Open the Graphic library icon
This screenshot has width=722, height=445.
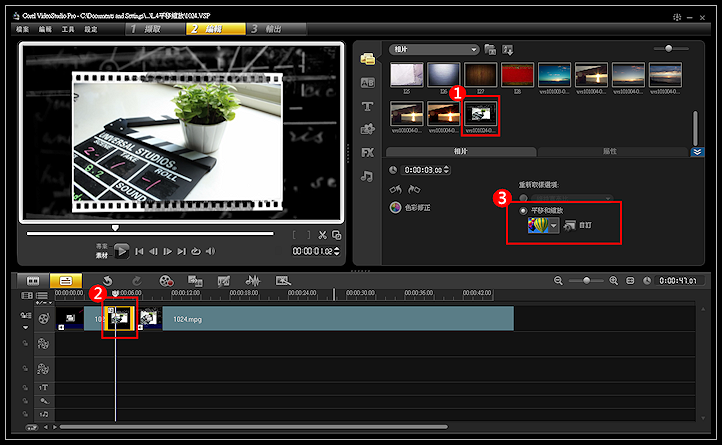pyautogui.click(x=367, y=129)
